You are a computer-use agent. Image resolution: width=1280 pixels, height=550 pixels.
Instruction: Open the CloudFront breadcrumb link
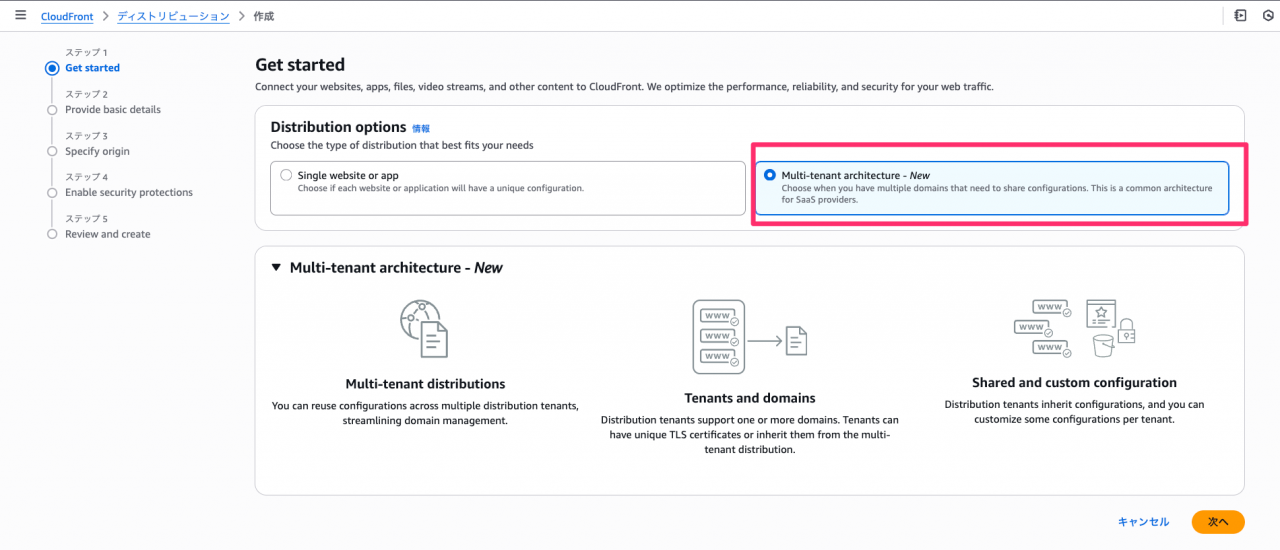coord(67,17)
